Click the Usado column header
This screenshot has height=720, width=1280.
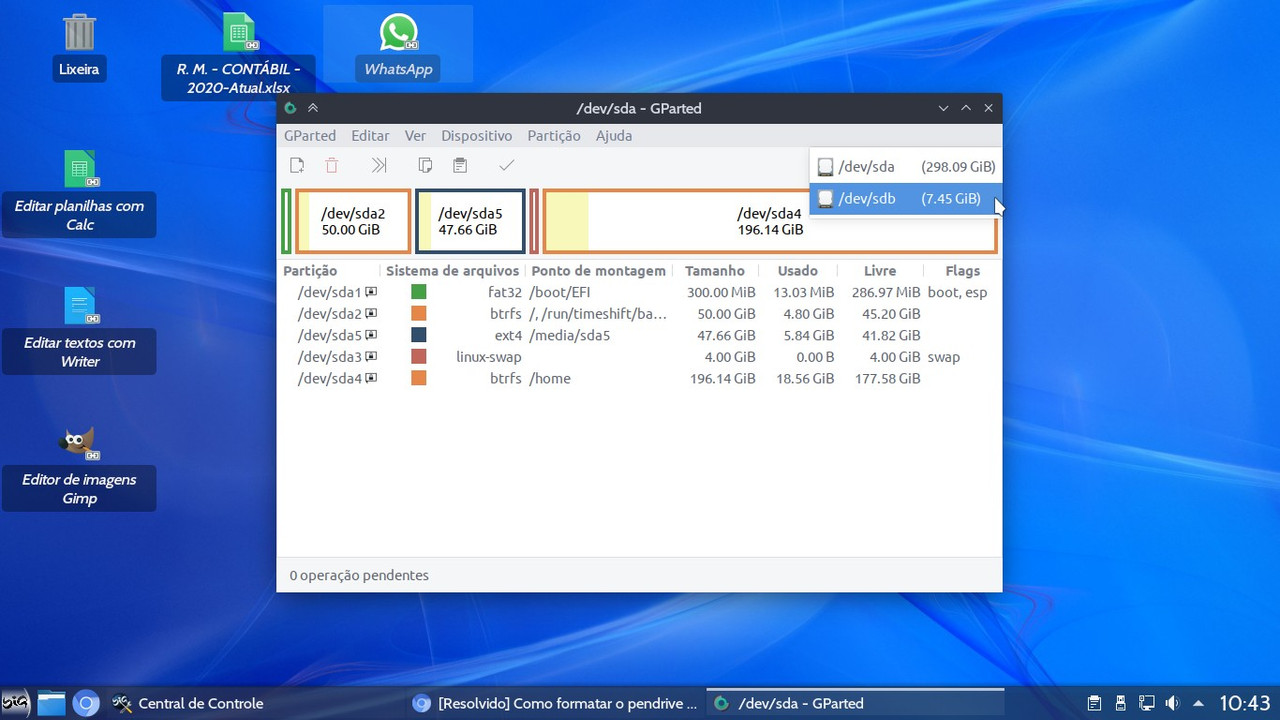pyautogui.click(x=798, y=271)
